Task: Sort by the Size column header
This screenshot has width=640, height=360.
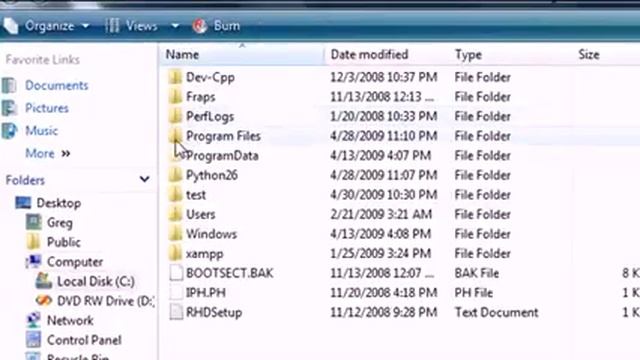Action: [x=589, y=55]
